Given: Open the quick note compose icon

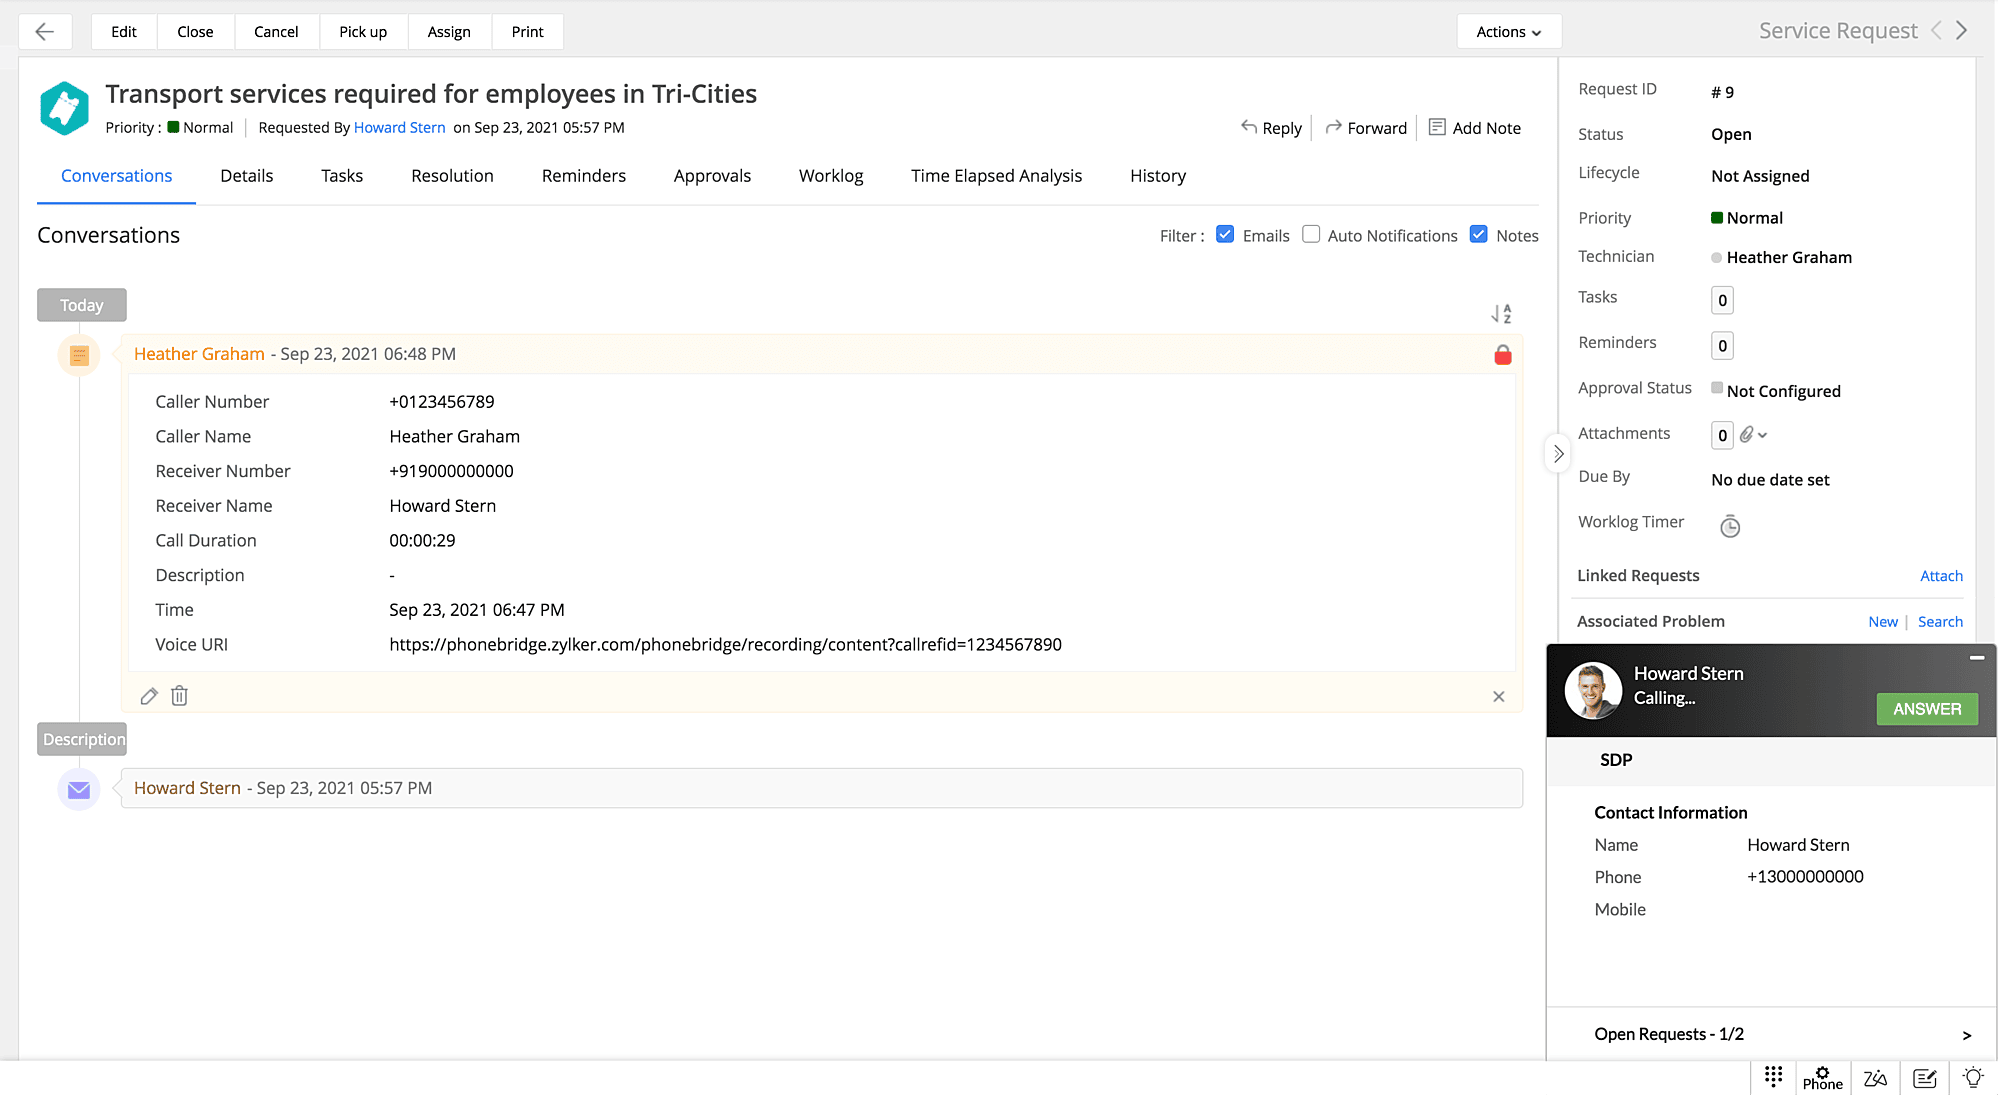Looking at the screenshot, I should click(1924, 1077).
